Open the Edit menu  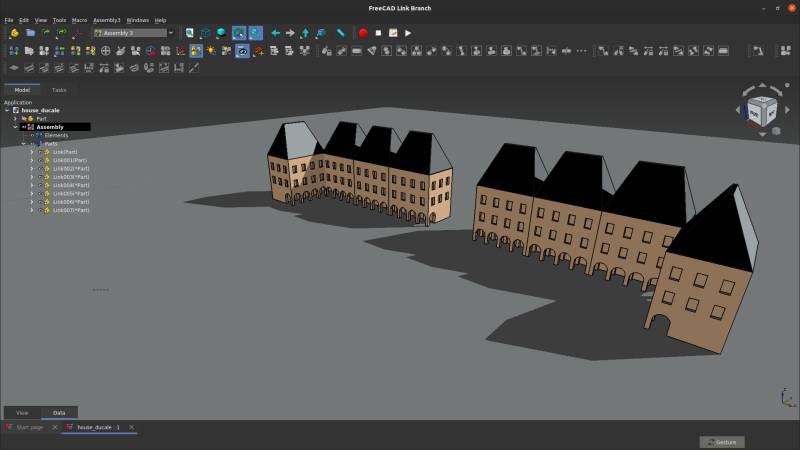(24, 20)
